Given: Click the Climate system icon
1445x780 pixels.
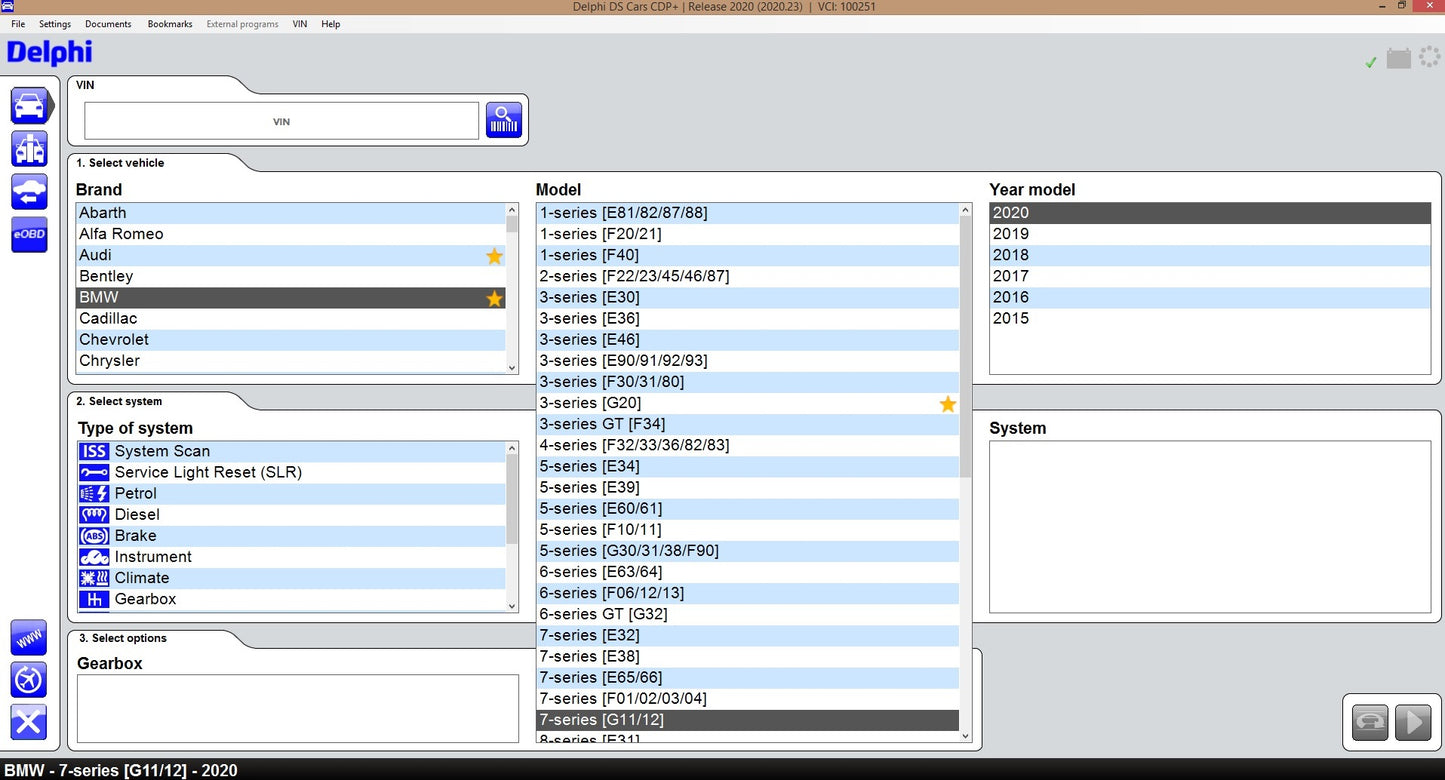Looking at the screenshot, I should pos(94,578).
